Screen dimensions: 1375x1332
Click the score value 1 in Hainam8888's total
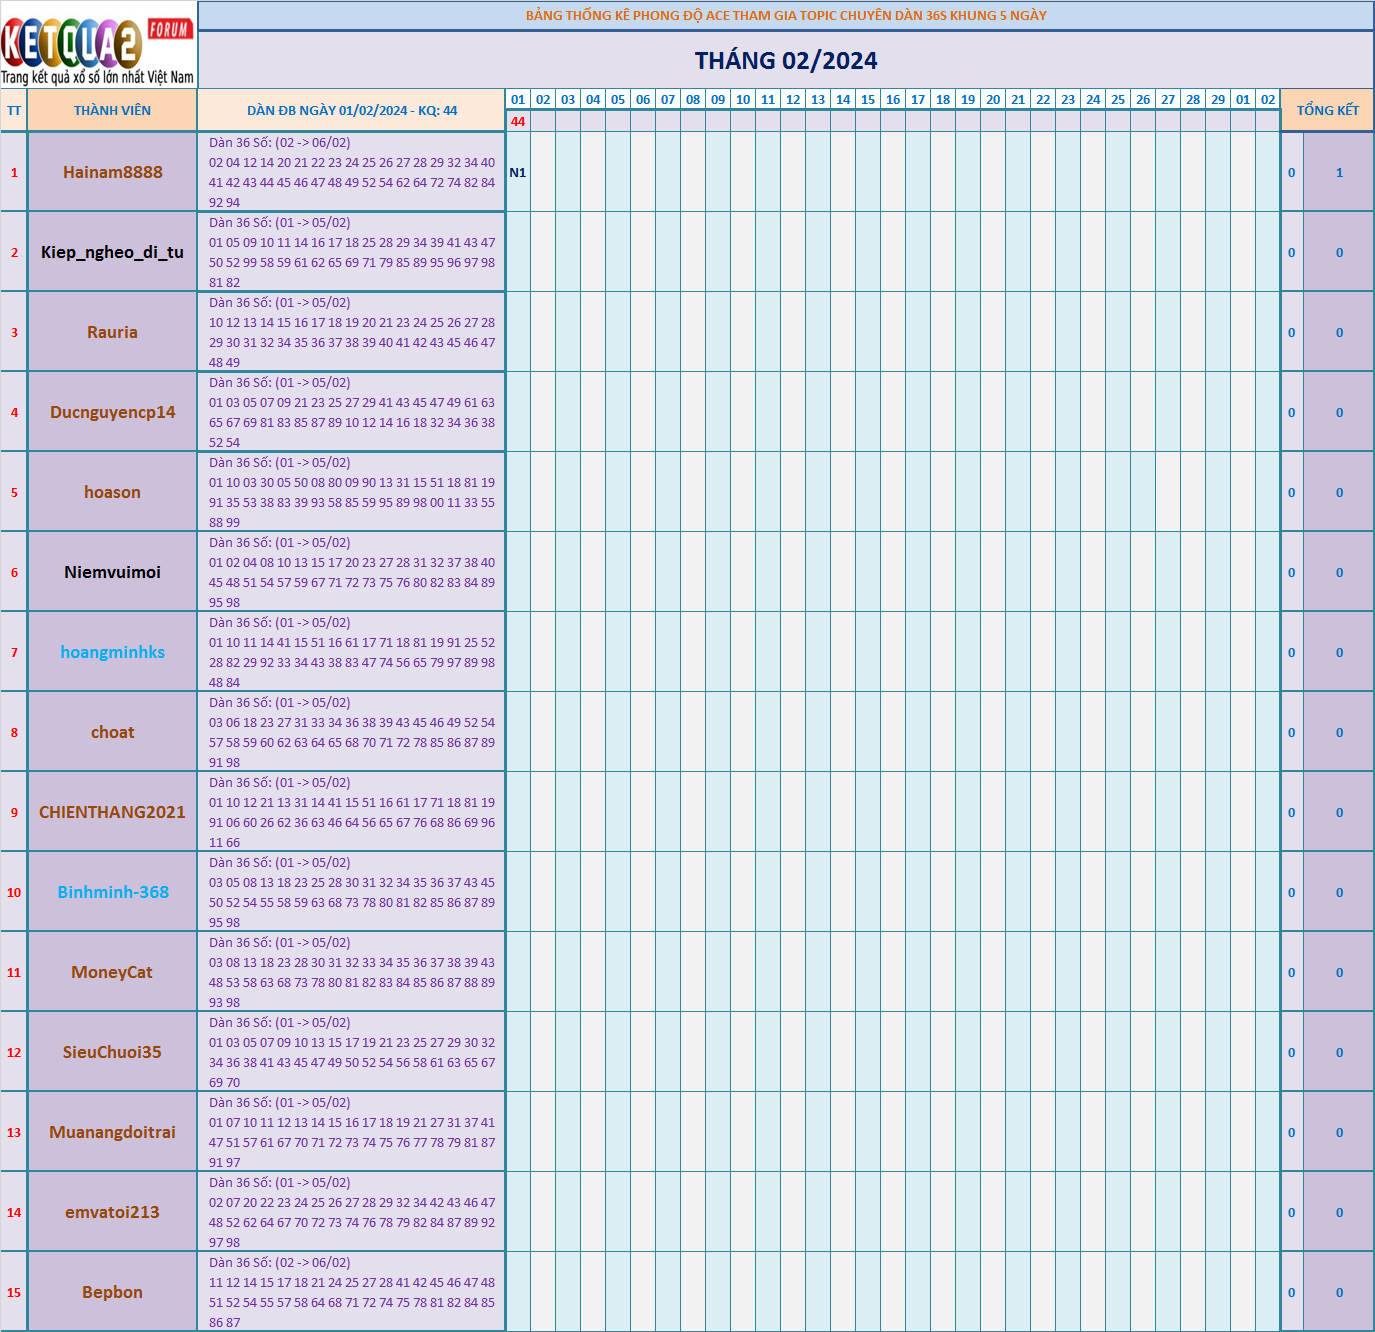click(1339, 172)
